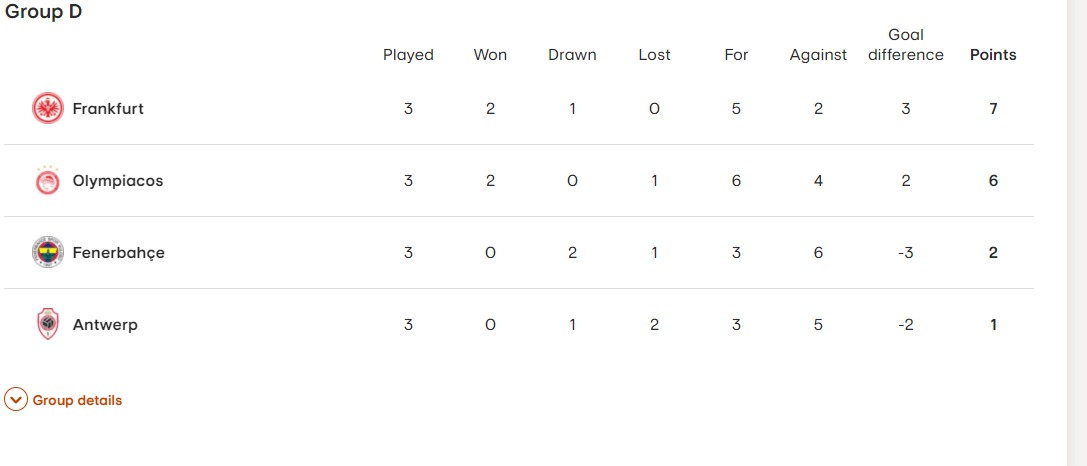Click the Won column header

click(490, 55)
